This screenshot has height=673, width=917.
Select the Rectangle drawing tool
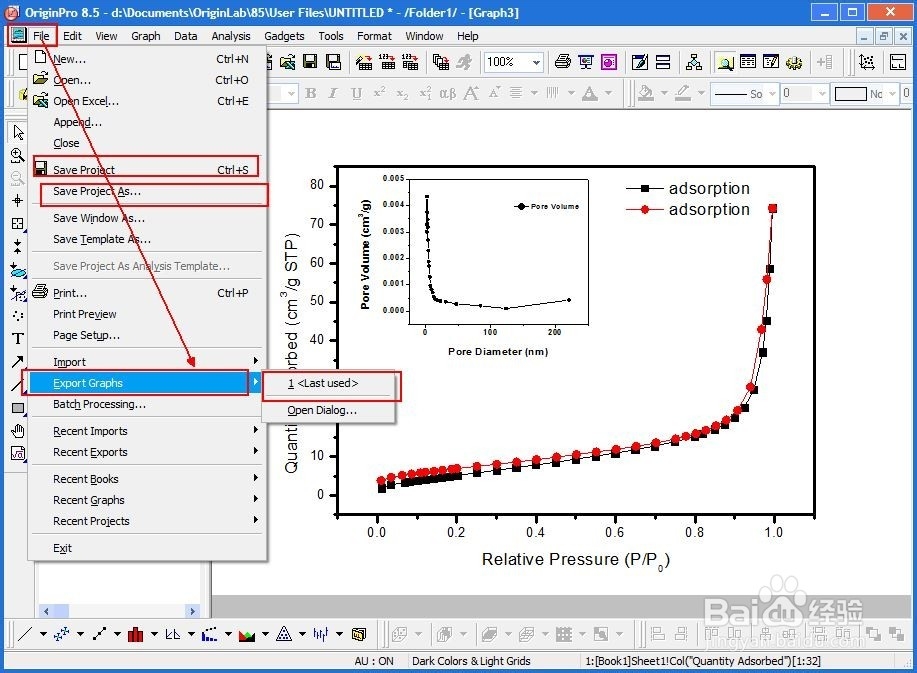pyautogui.click(x=18, y=408)
